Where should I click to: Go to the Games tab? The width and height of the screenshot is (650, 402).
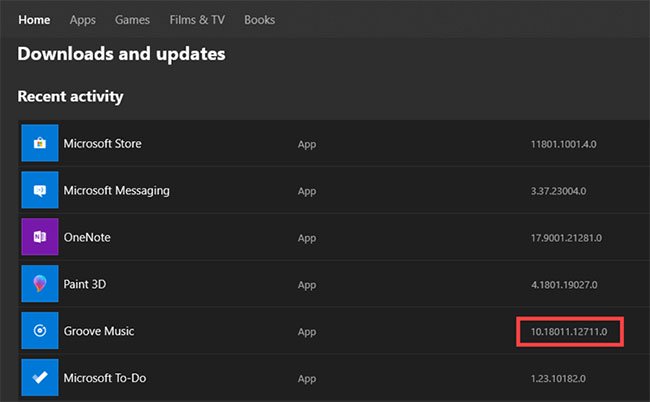(x=132, y=20)
